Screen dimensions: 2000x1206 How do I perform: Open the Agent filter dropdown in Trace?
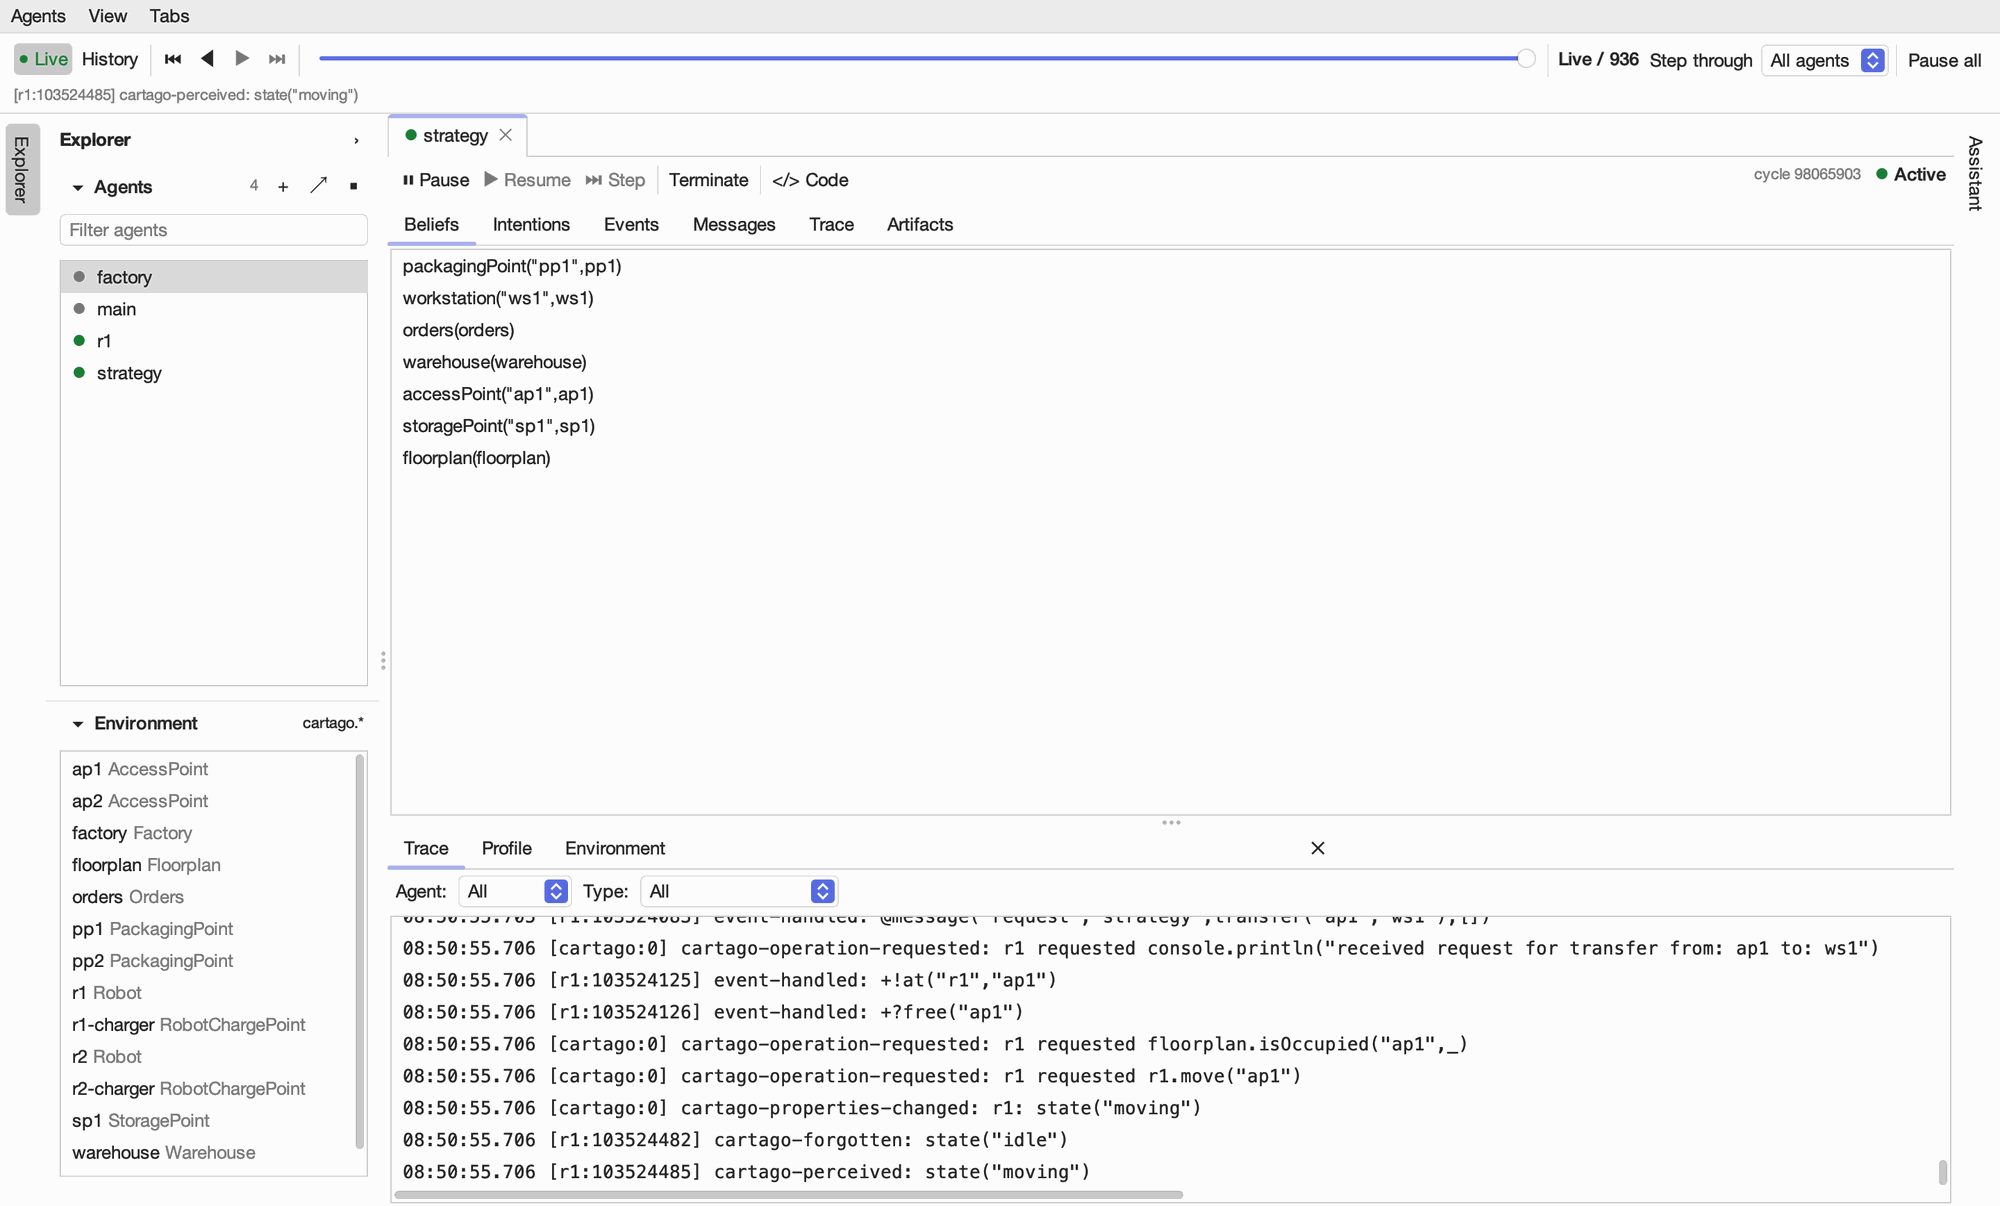click(514, 891)
